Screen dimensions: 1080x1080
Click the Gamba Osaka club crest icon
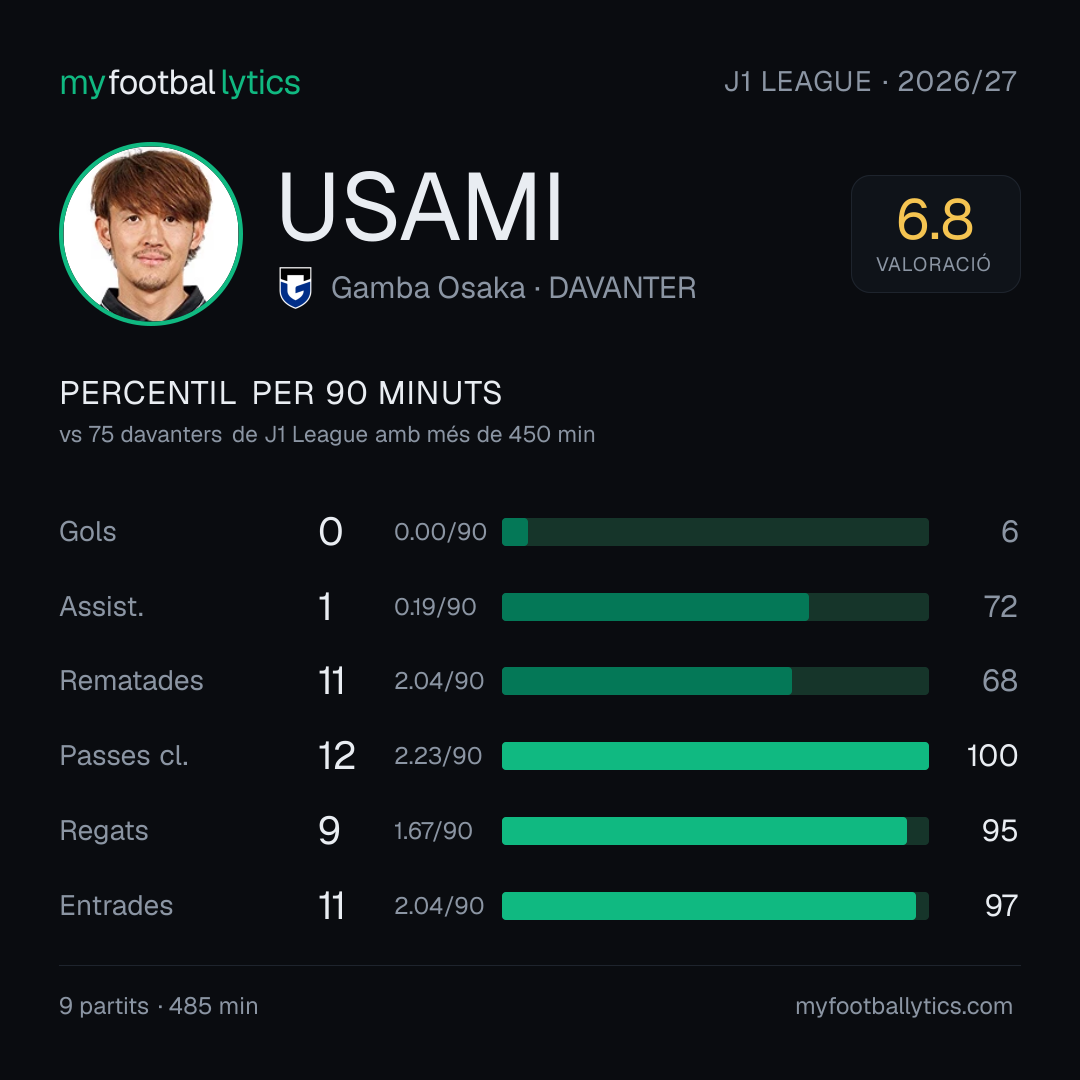point(295,287)
